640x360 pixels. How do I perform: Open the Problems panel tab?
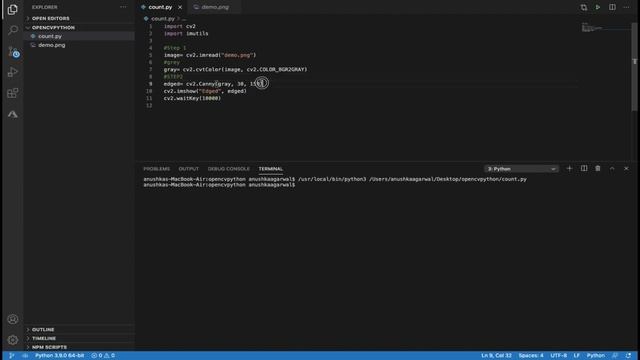[156, 169]
